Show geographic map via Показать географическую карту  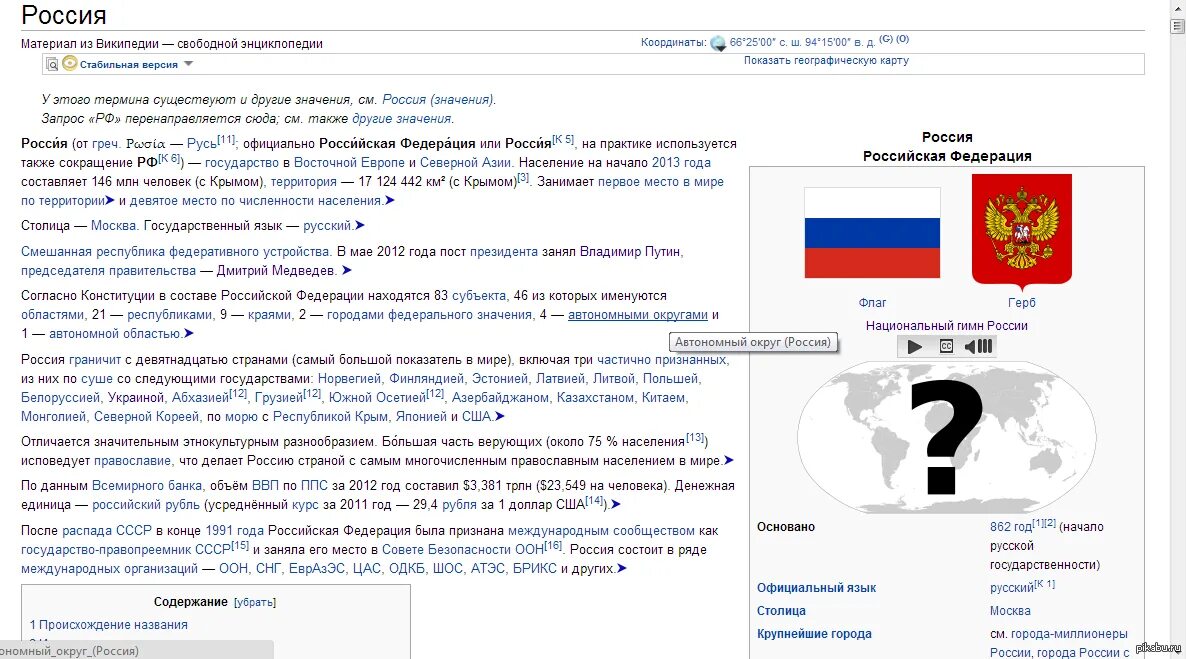[826, 61]
